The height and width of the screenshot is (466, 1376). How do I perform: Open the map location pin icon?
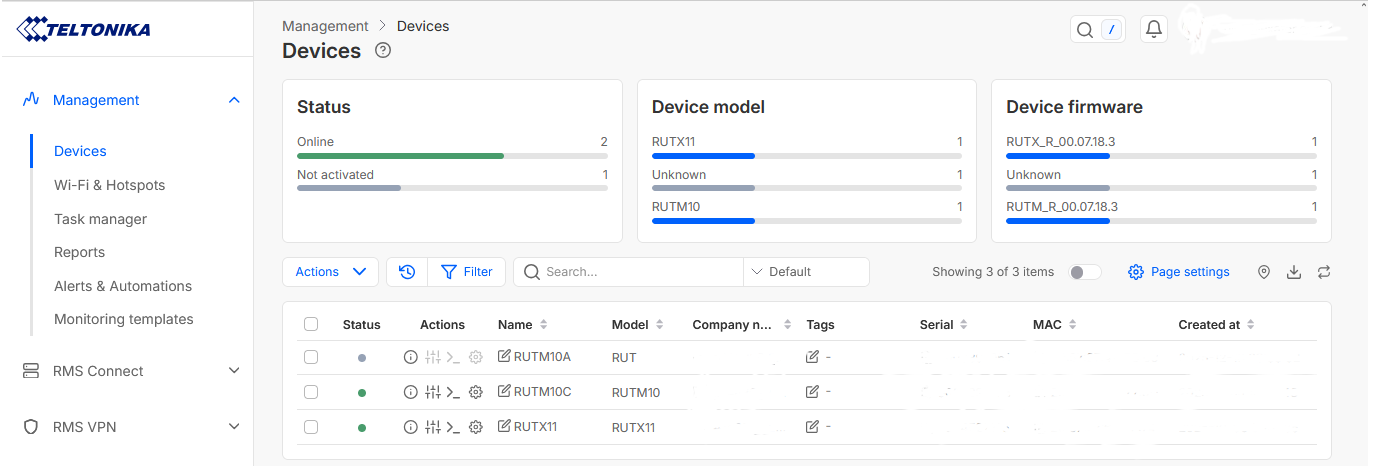(x=1264, y=272)
